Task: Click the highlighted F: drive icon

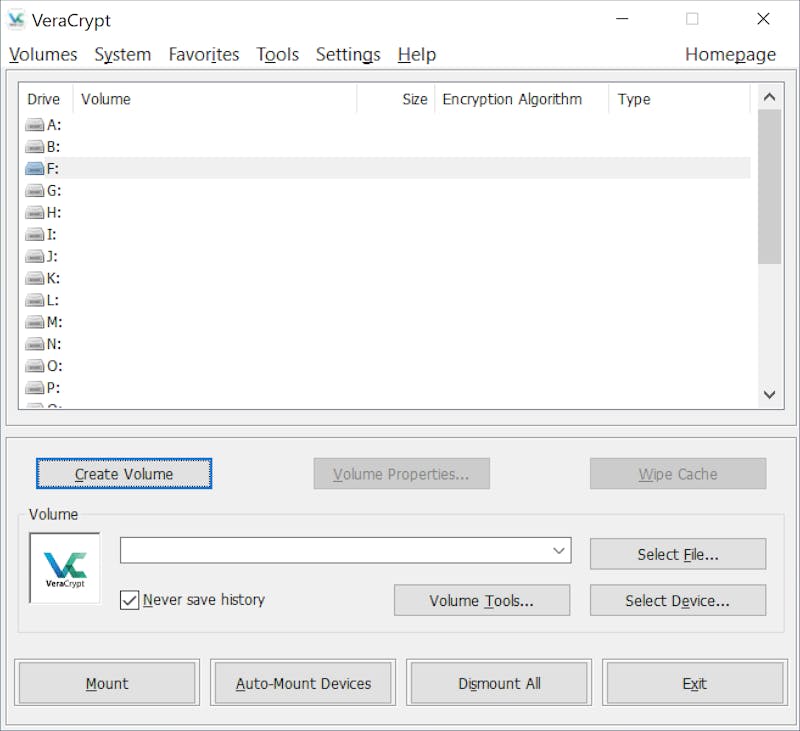Action: (x=35, y=168)
